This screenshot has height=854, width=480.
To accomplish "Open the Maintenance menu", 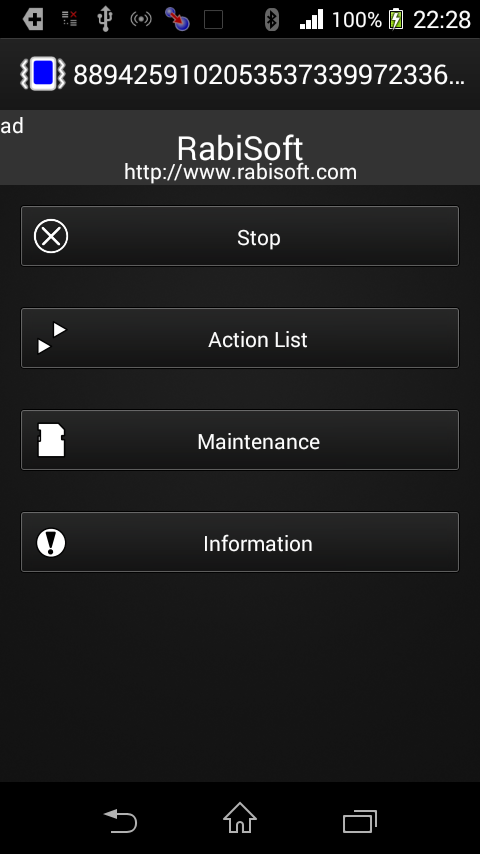I will pos(240,440).
